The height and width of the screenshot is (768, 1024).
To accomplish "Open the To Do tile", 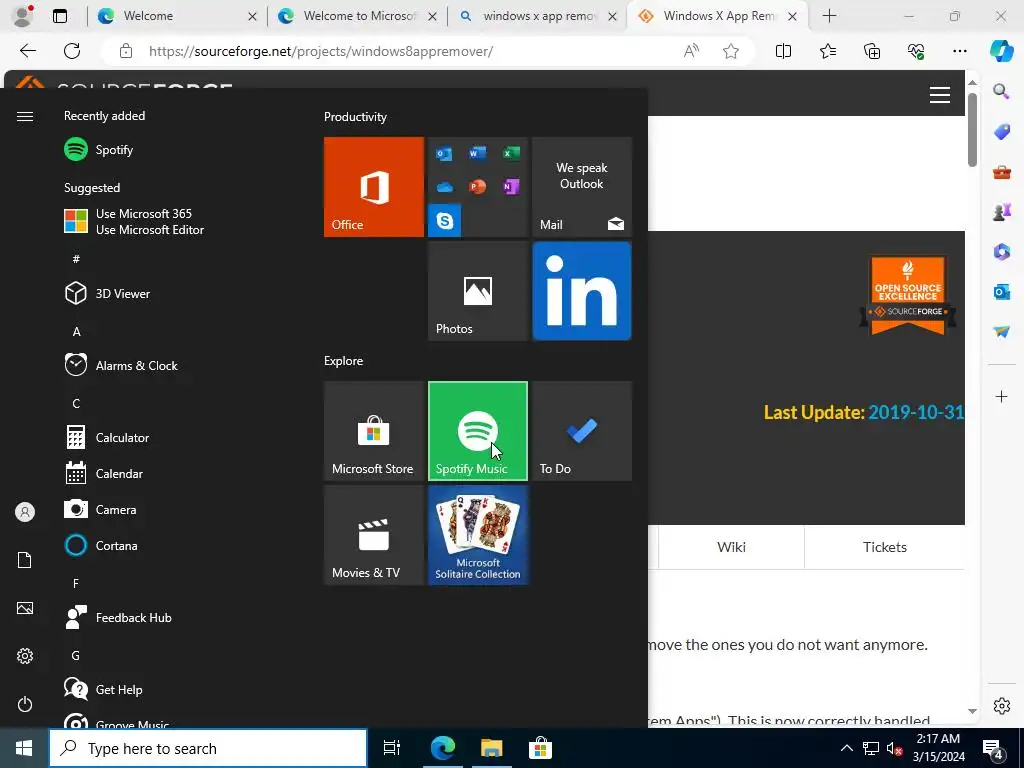I will 582,431.
